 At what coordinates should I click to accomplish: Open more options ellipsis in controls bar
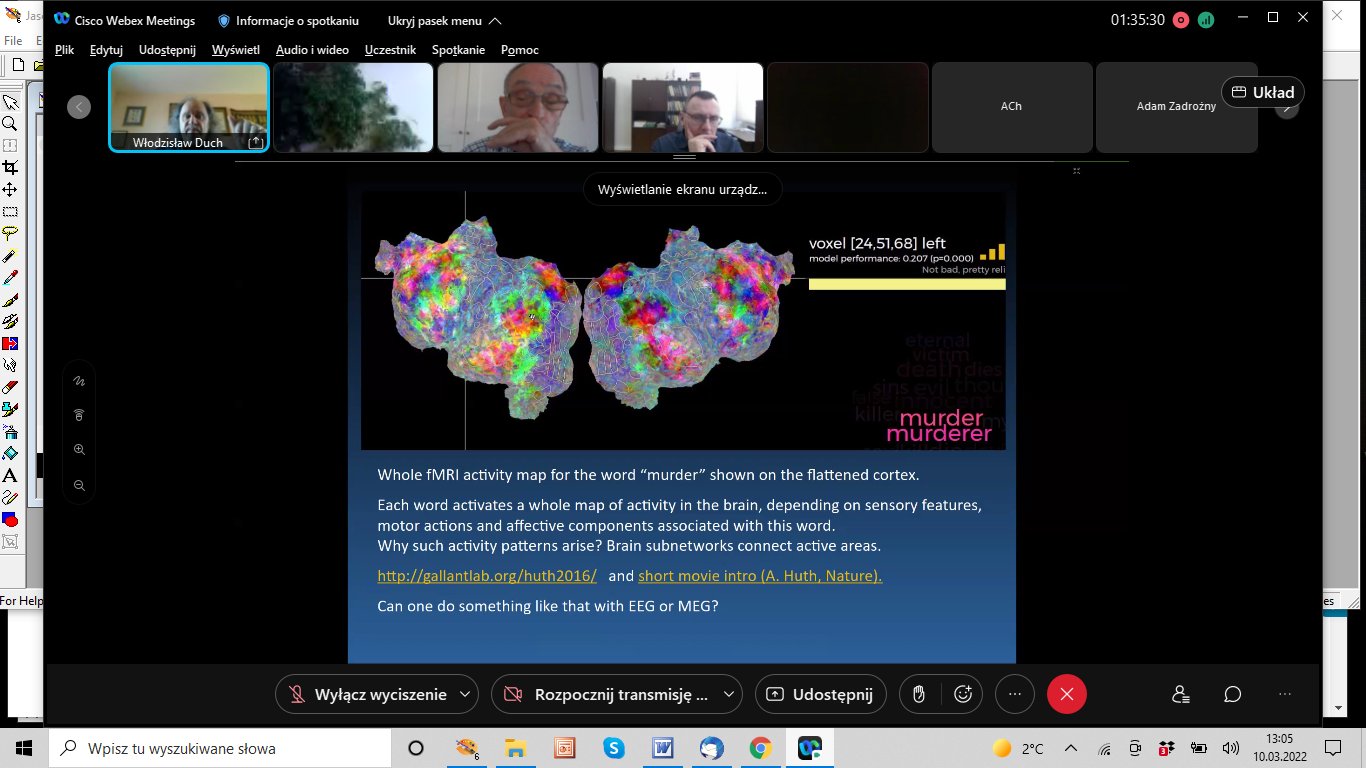pyautogui.click(x=1014, y=694)
